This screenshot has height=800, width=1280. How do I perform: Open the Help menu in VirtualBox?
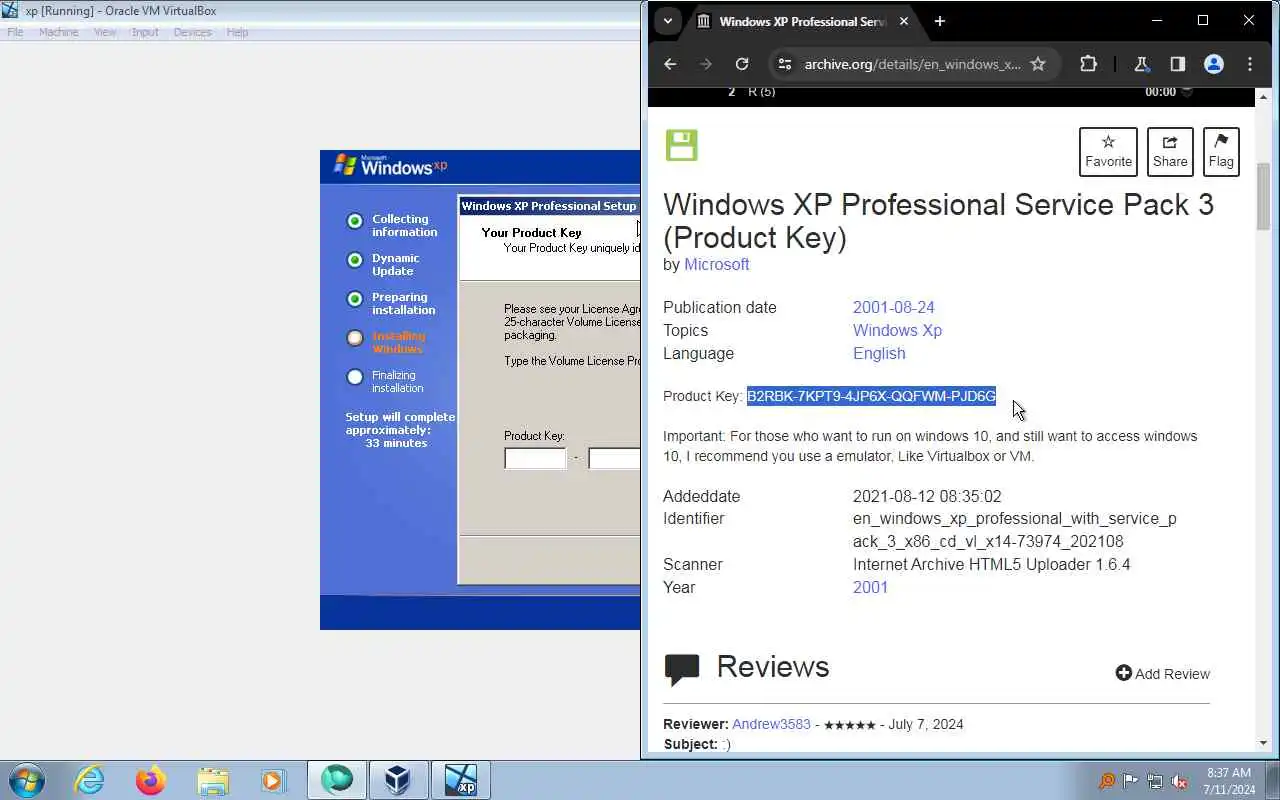click(237, 32)
